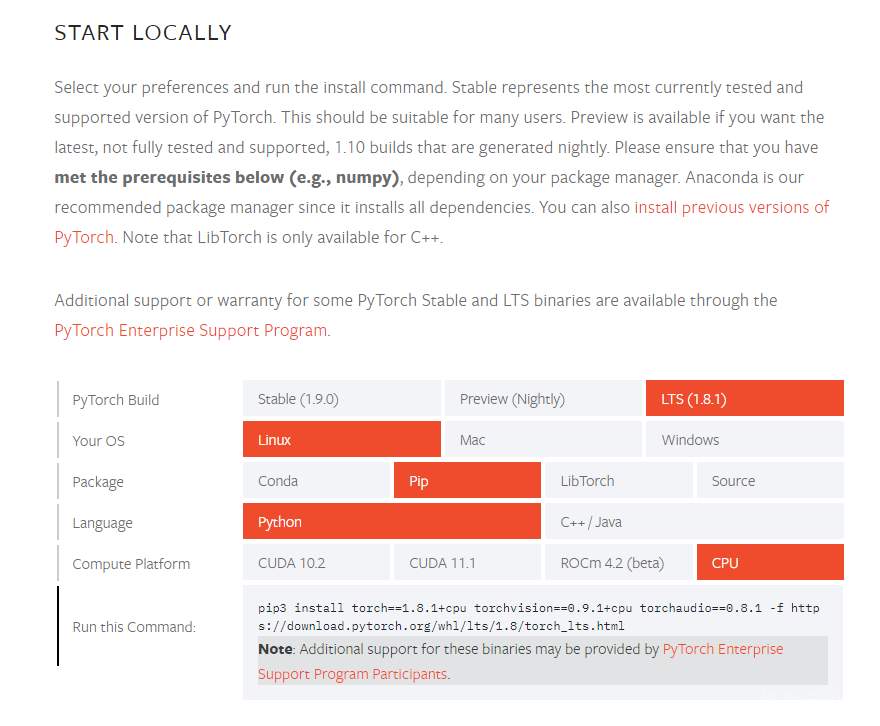Open the Enterprise Support Program Participants link
This screenshot has width=880, height=726.
click(x=720, y=649)
